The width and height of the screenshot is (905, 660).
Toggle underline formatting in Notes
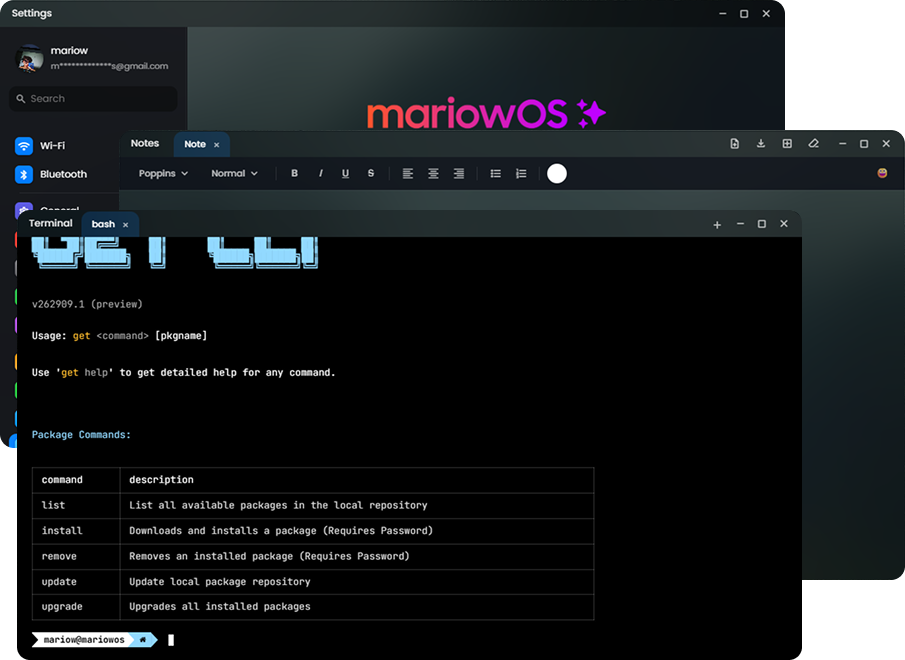tap(345, 173)
